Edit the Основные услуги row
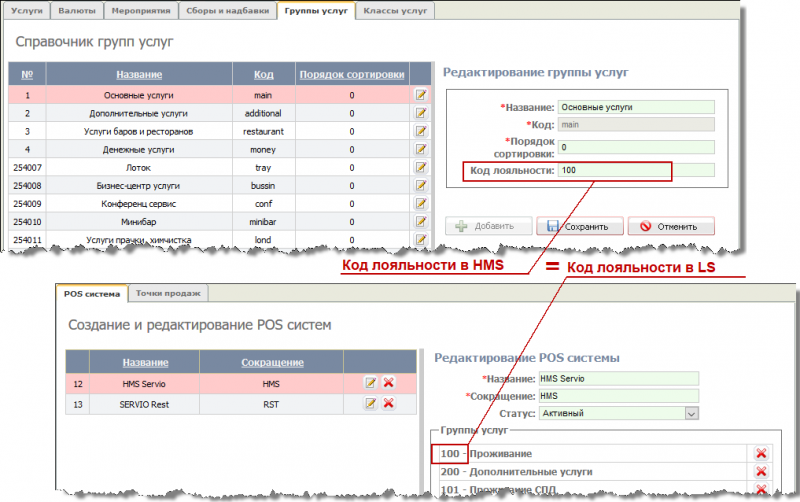The height and width of the screenshot is (502, 800). [x=420, y=95]
